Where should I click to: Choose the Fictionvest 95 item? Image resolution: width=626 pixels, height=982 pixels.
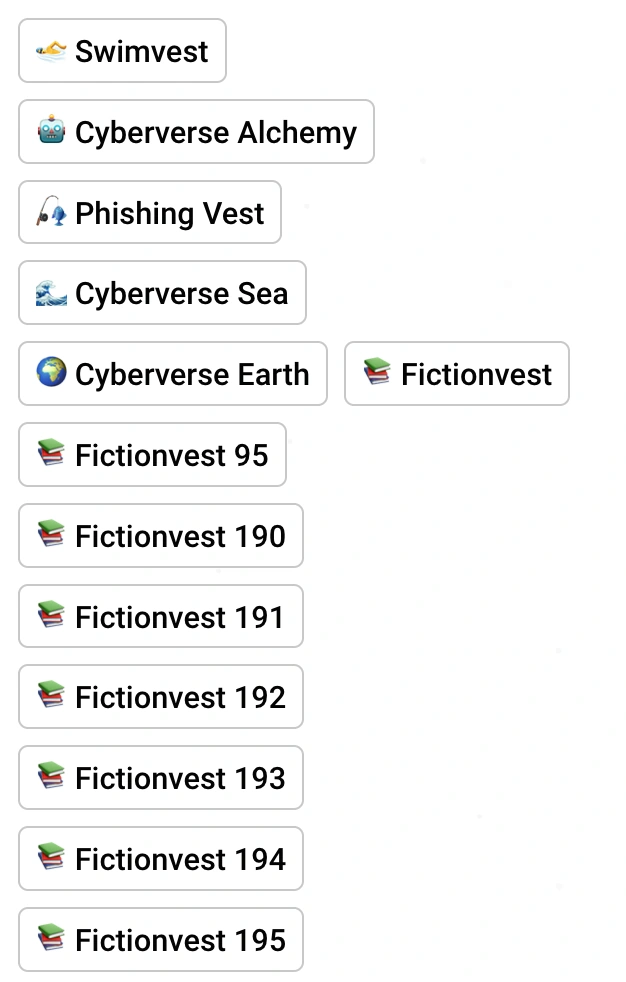(152, 454)
